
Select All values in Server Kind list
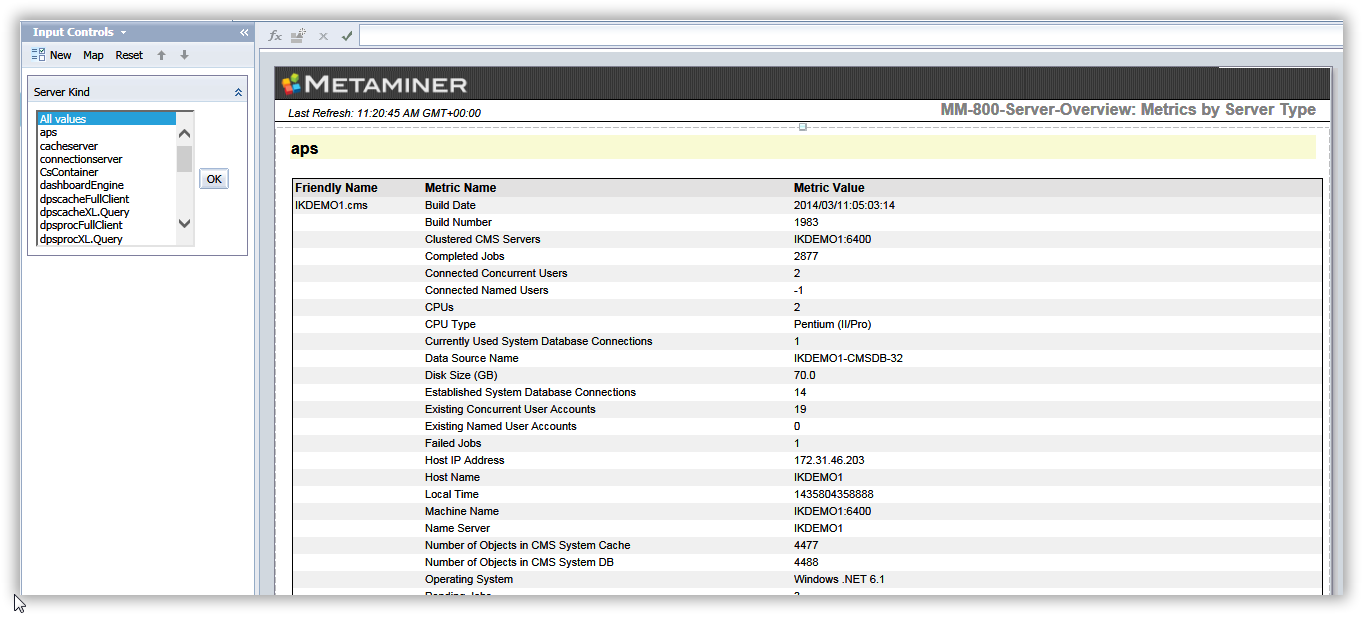coord(106,119)
